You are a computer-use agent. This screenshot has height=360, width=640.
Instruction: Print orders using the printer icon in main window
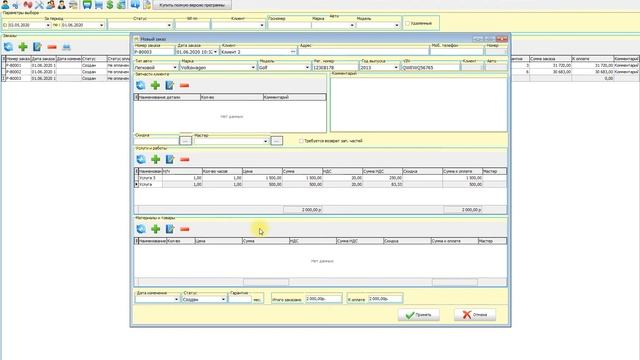click(67, 47)
